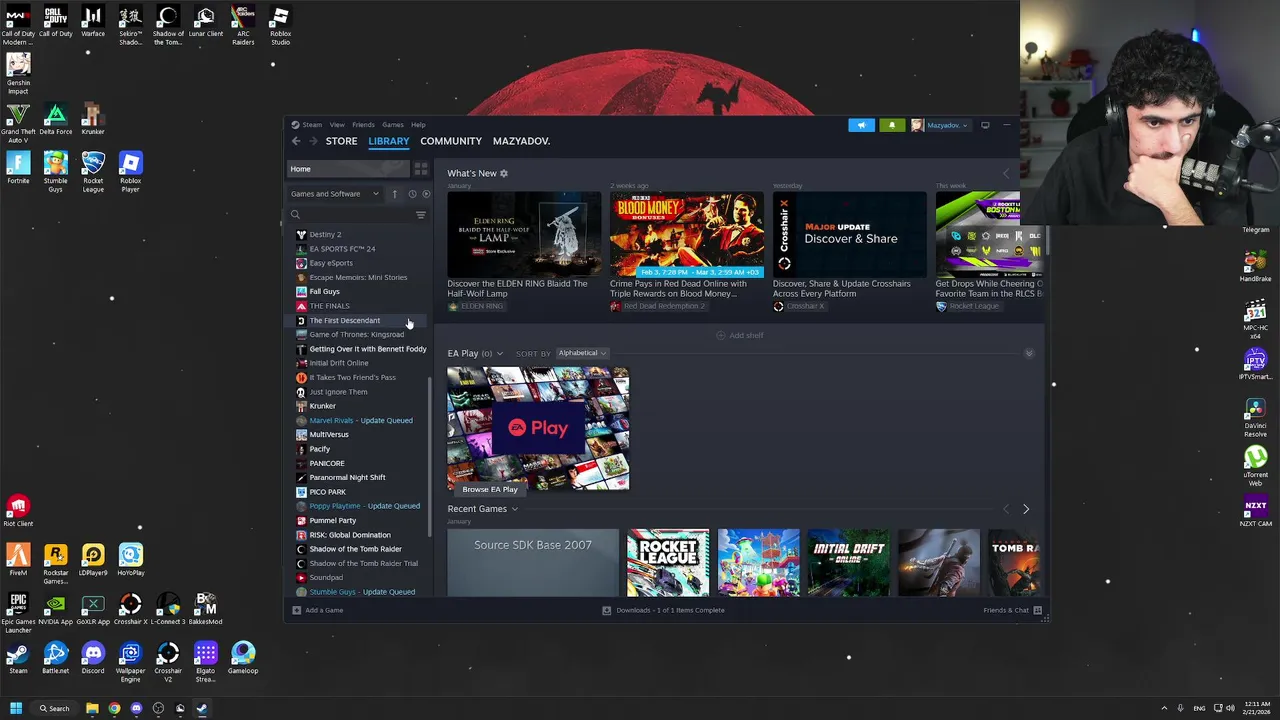Switch to the STORE tab
Screen dimensions: 1280x720
[341, 141]
